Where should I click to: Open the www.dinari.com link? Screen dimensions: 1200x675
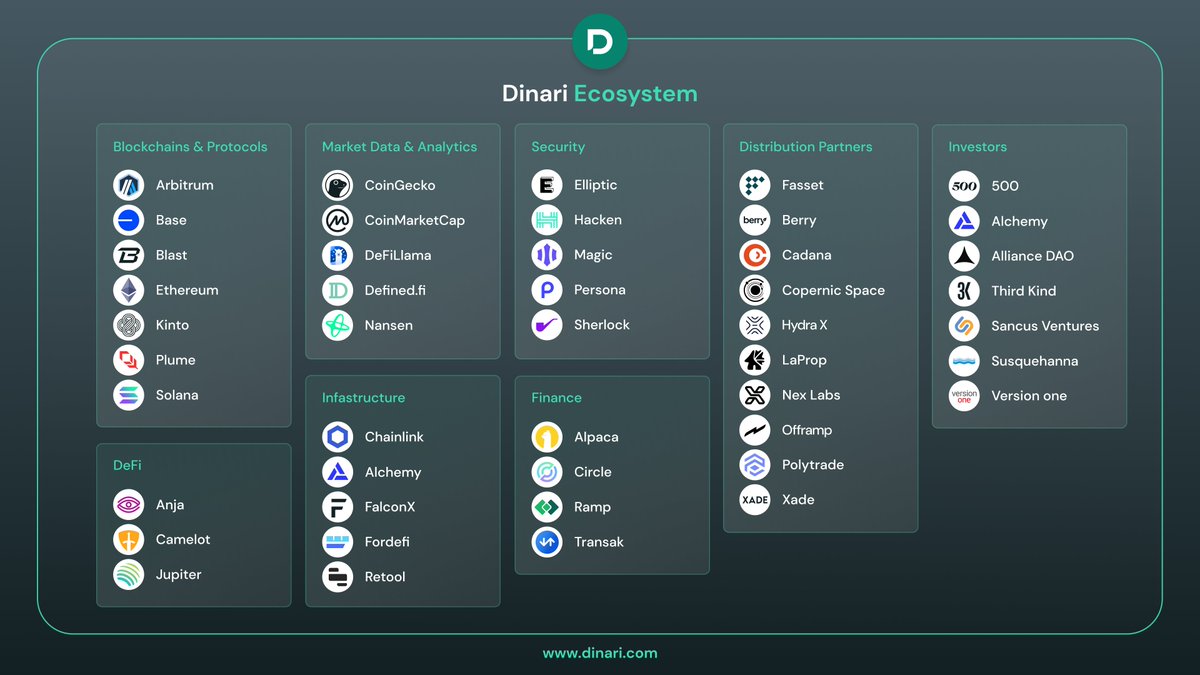600,653
